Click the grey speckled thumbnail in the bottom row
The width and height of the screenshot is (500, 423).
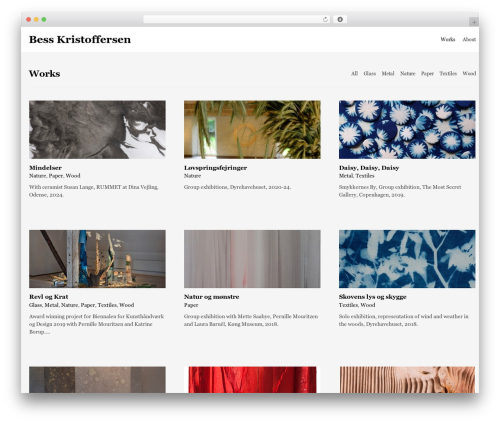(97, 380)
